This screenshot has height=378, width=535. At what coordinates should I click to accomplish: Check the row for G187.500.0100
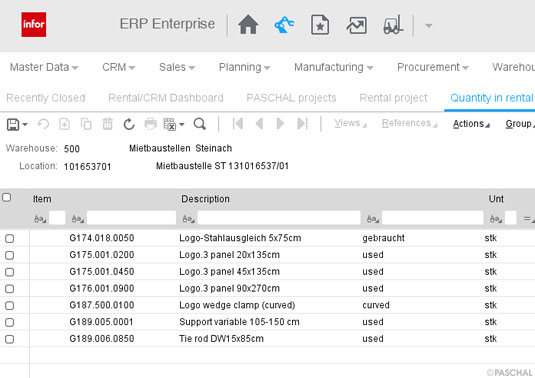point(10,306)
